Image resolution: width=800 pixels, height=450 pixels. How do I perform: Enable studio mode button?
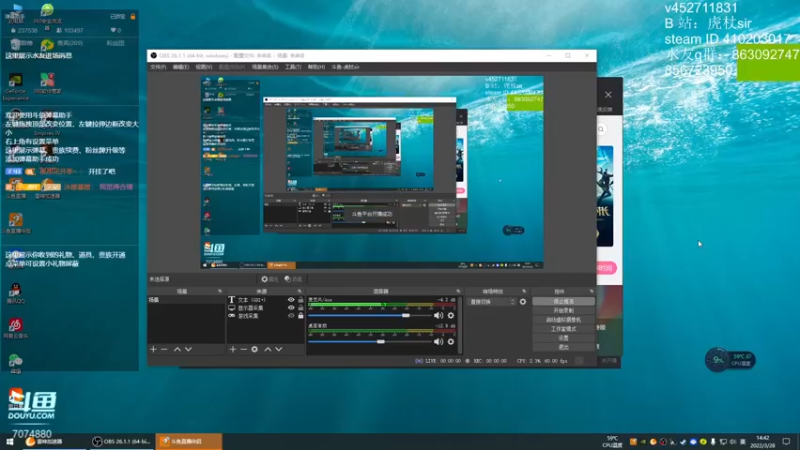(x=563, y=329)
